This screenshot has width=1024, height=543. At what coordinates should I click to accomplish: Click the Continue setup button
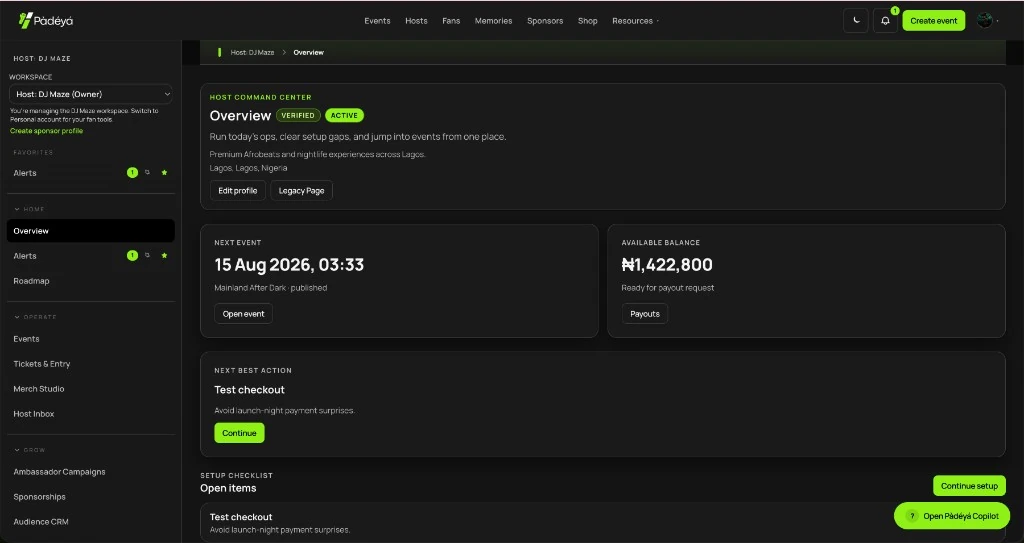[x=969, y=485]
